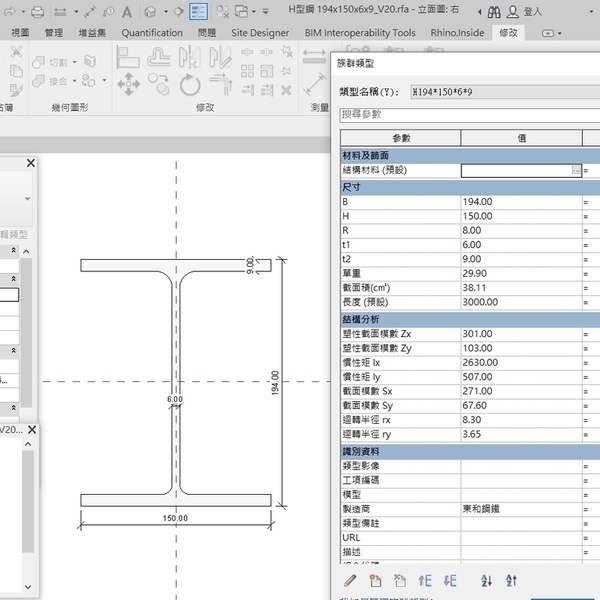Move parameter up with arrow icon
Screen dimensions: 600x600
click(x=425, y=580)
